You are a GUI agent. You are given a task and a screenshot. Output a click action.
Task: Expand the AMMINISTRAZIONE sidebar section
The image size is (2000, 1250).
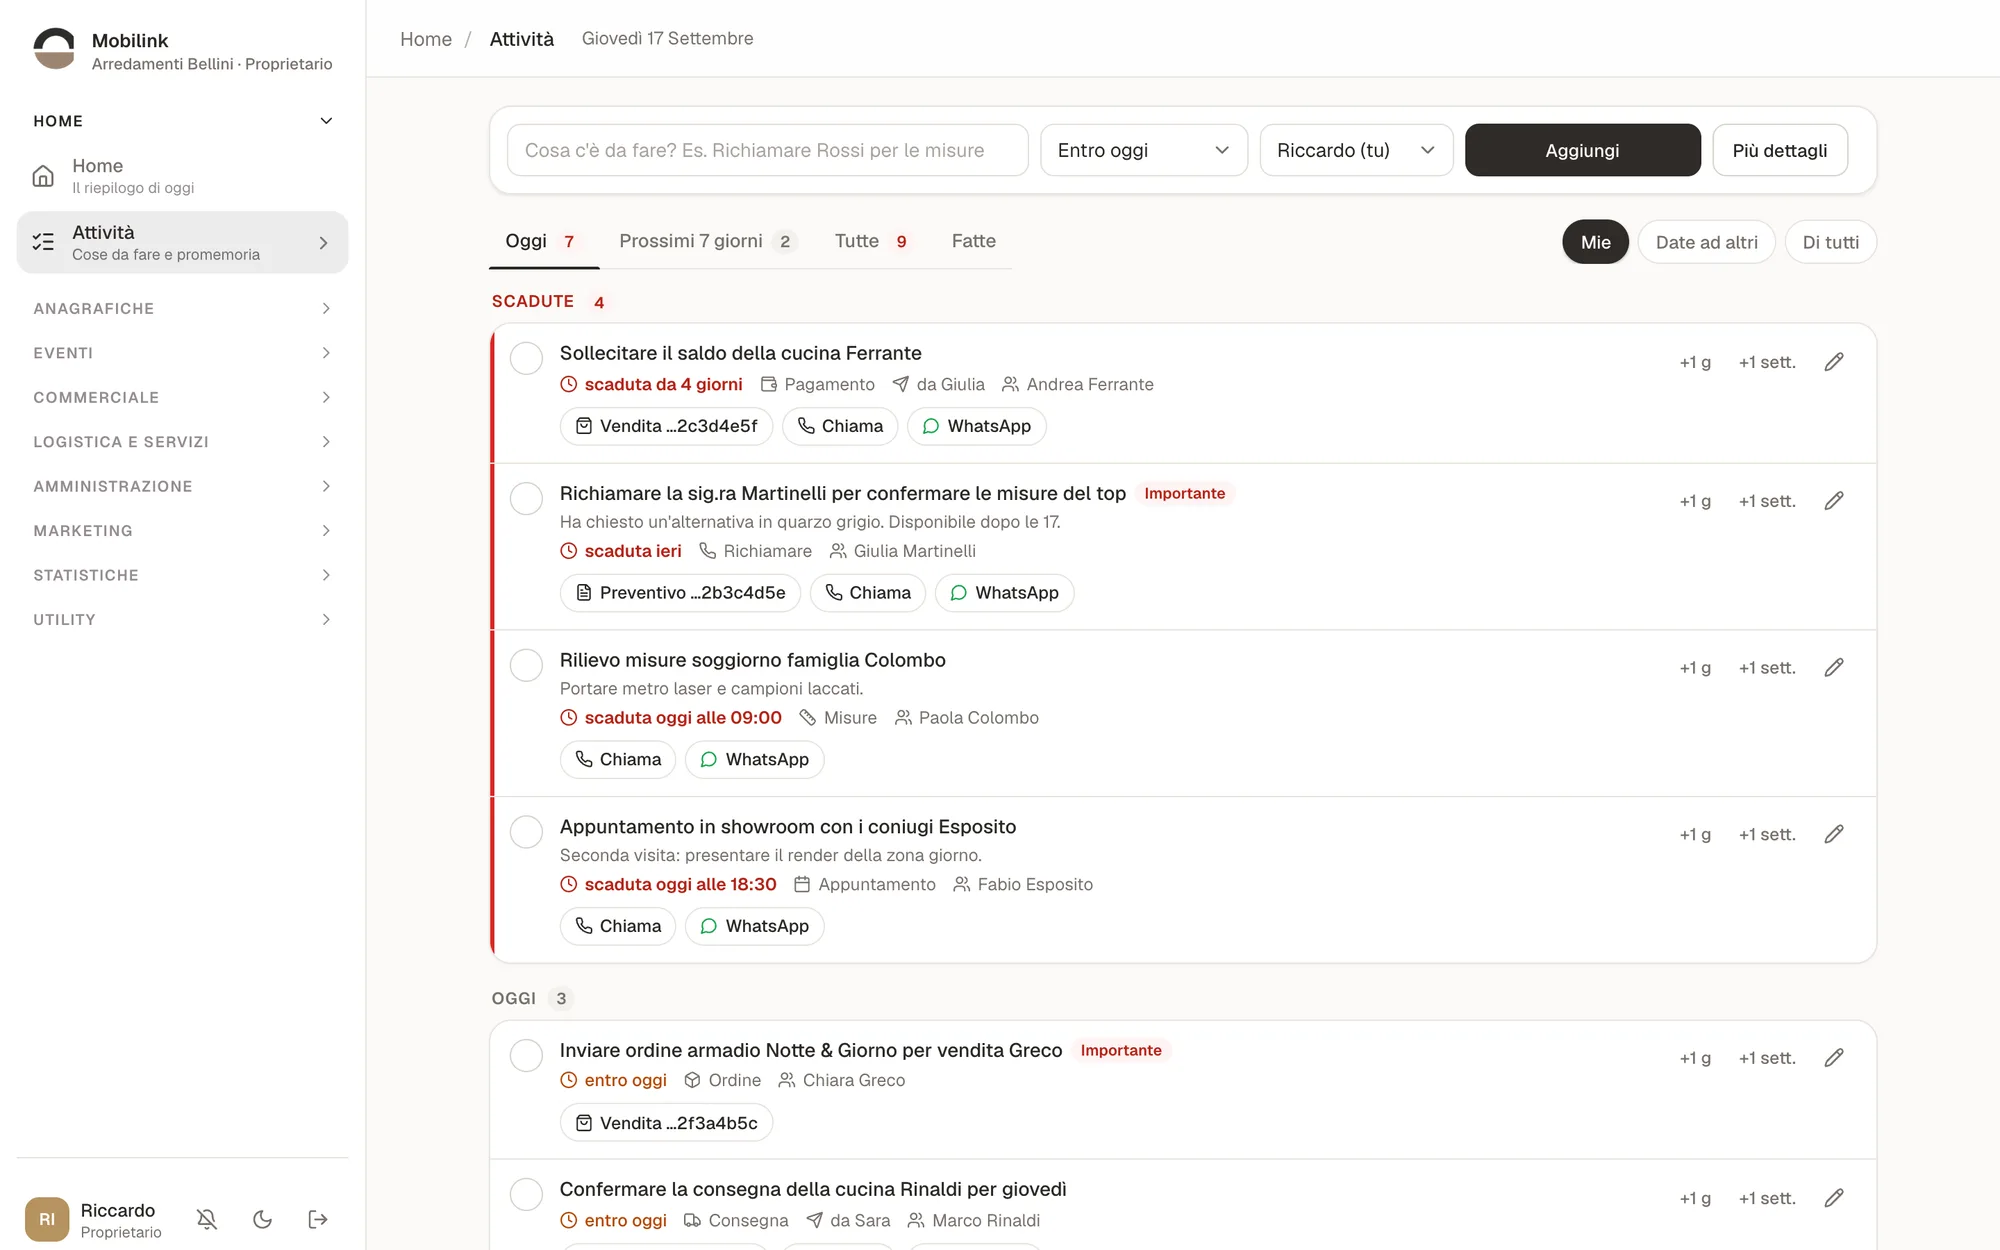[182, 487]
